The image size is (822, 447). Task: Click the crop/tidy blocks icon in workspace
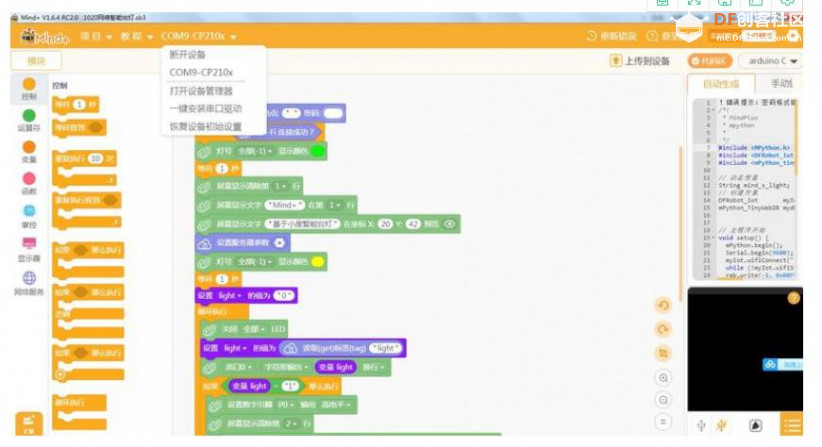(663, 353)
